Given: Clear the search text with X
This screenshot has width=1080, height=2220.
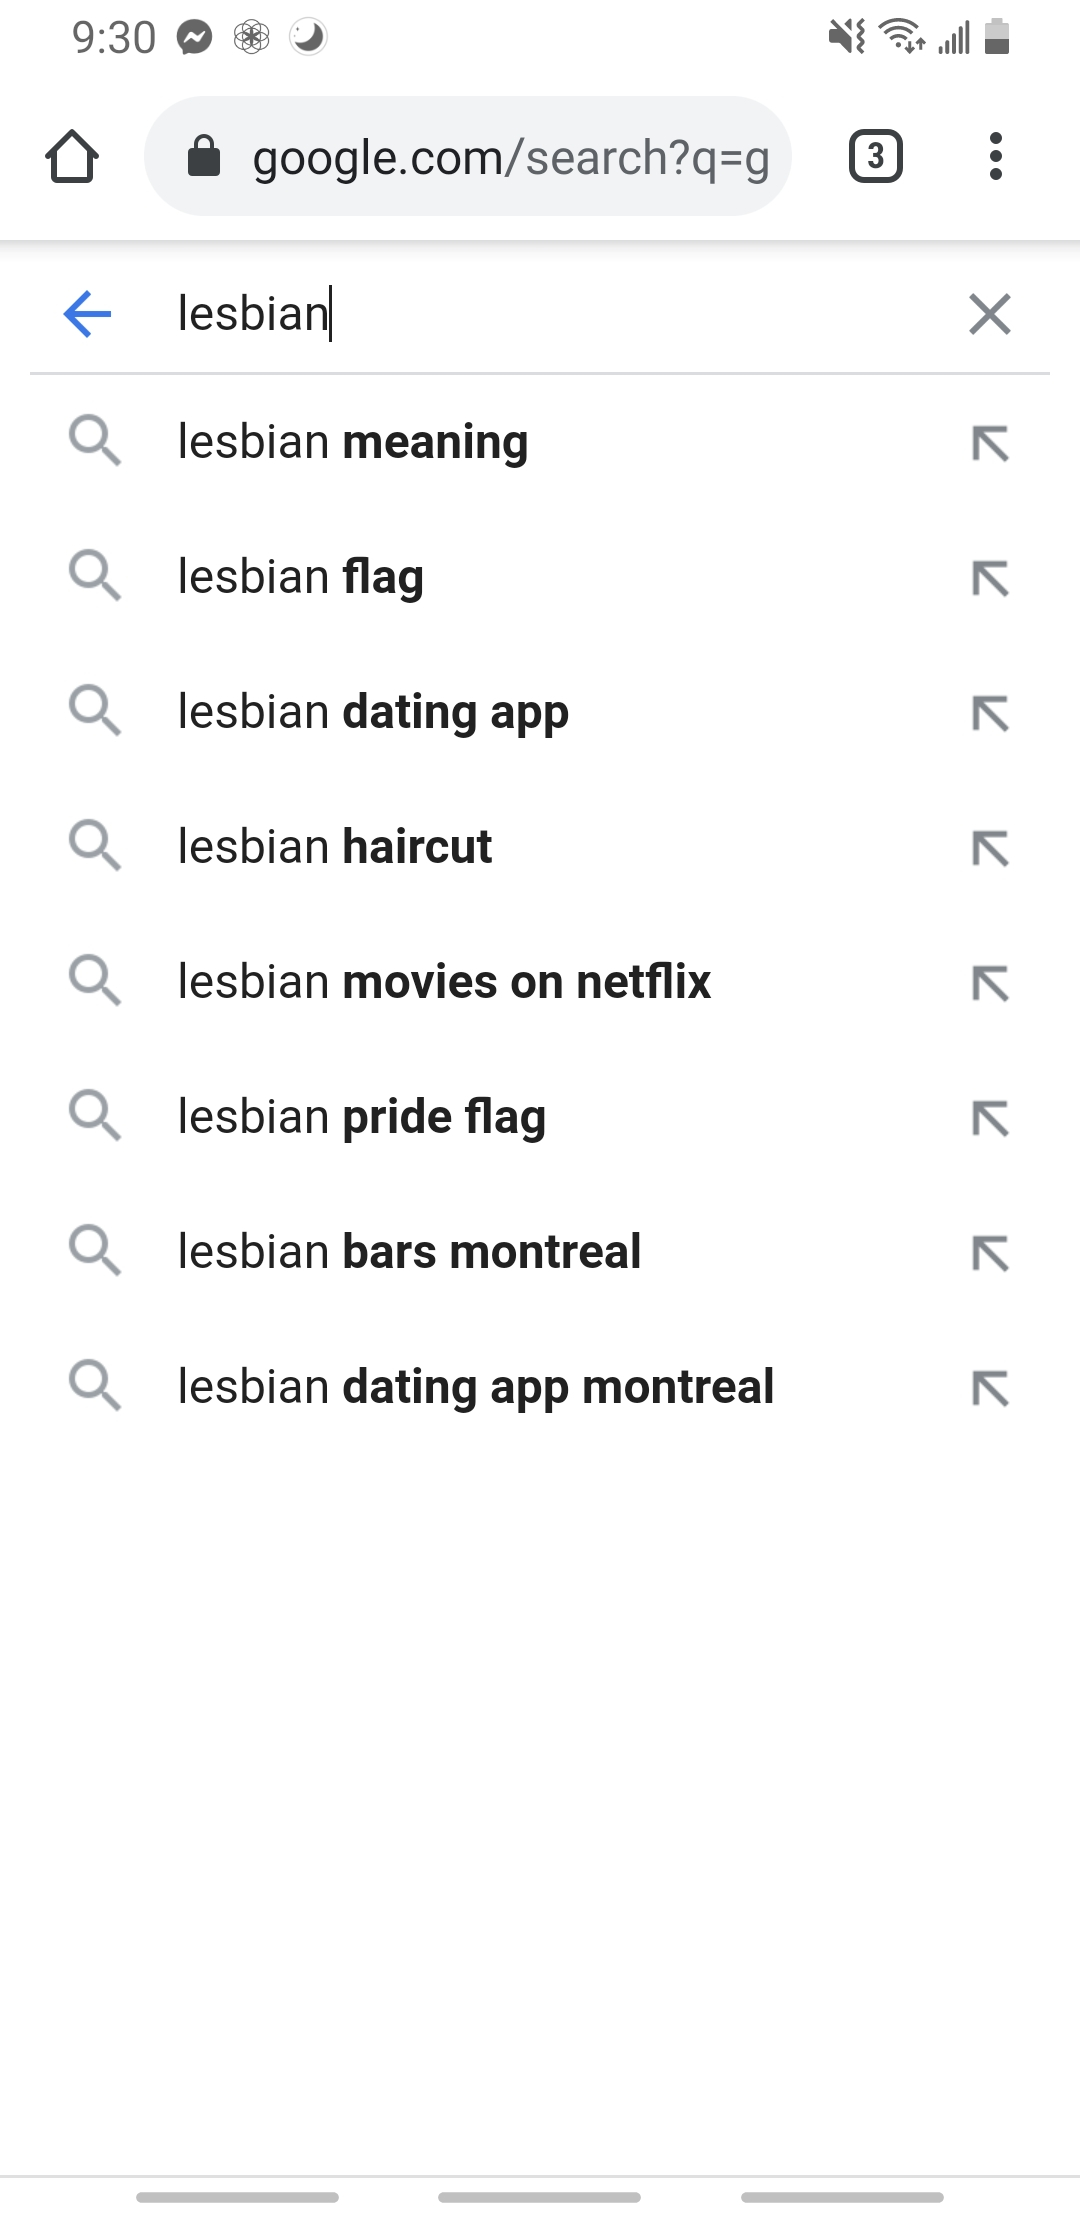Looking at the screenshot, I should (x=989, y=314).
